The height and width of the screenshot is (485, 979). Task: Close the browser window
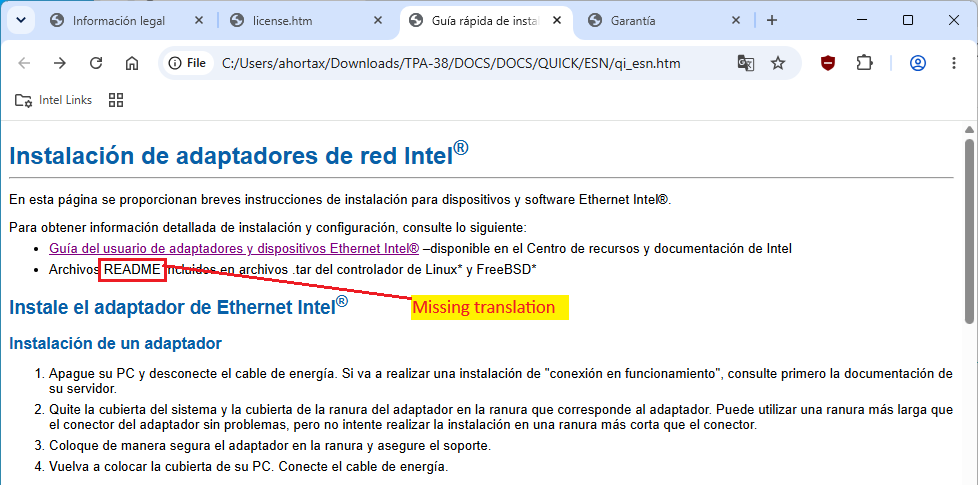pos(954,21)
